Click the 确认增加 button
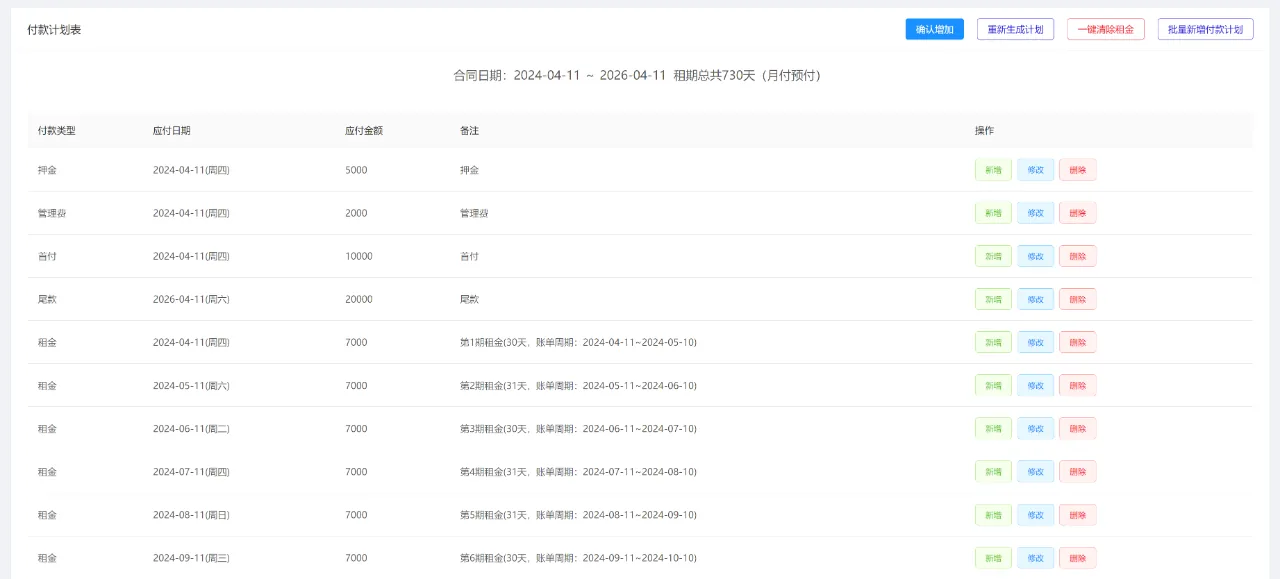 (x=935, y=29)
